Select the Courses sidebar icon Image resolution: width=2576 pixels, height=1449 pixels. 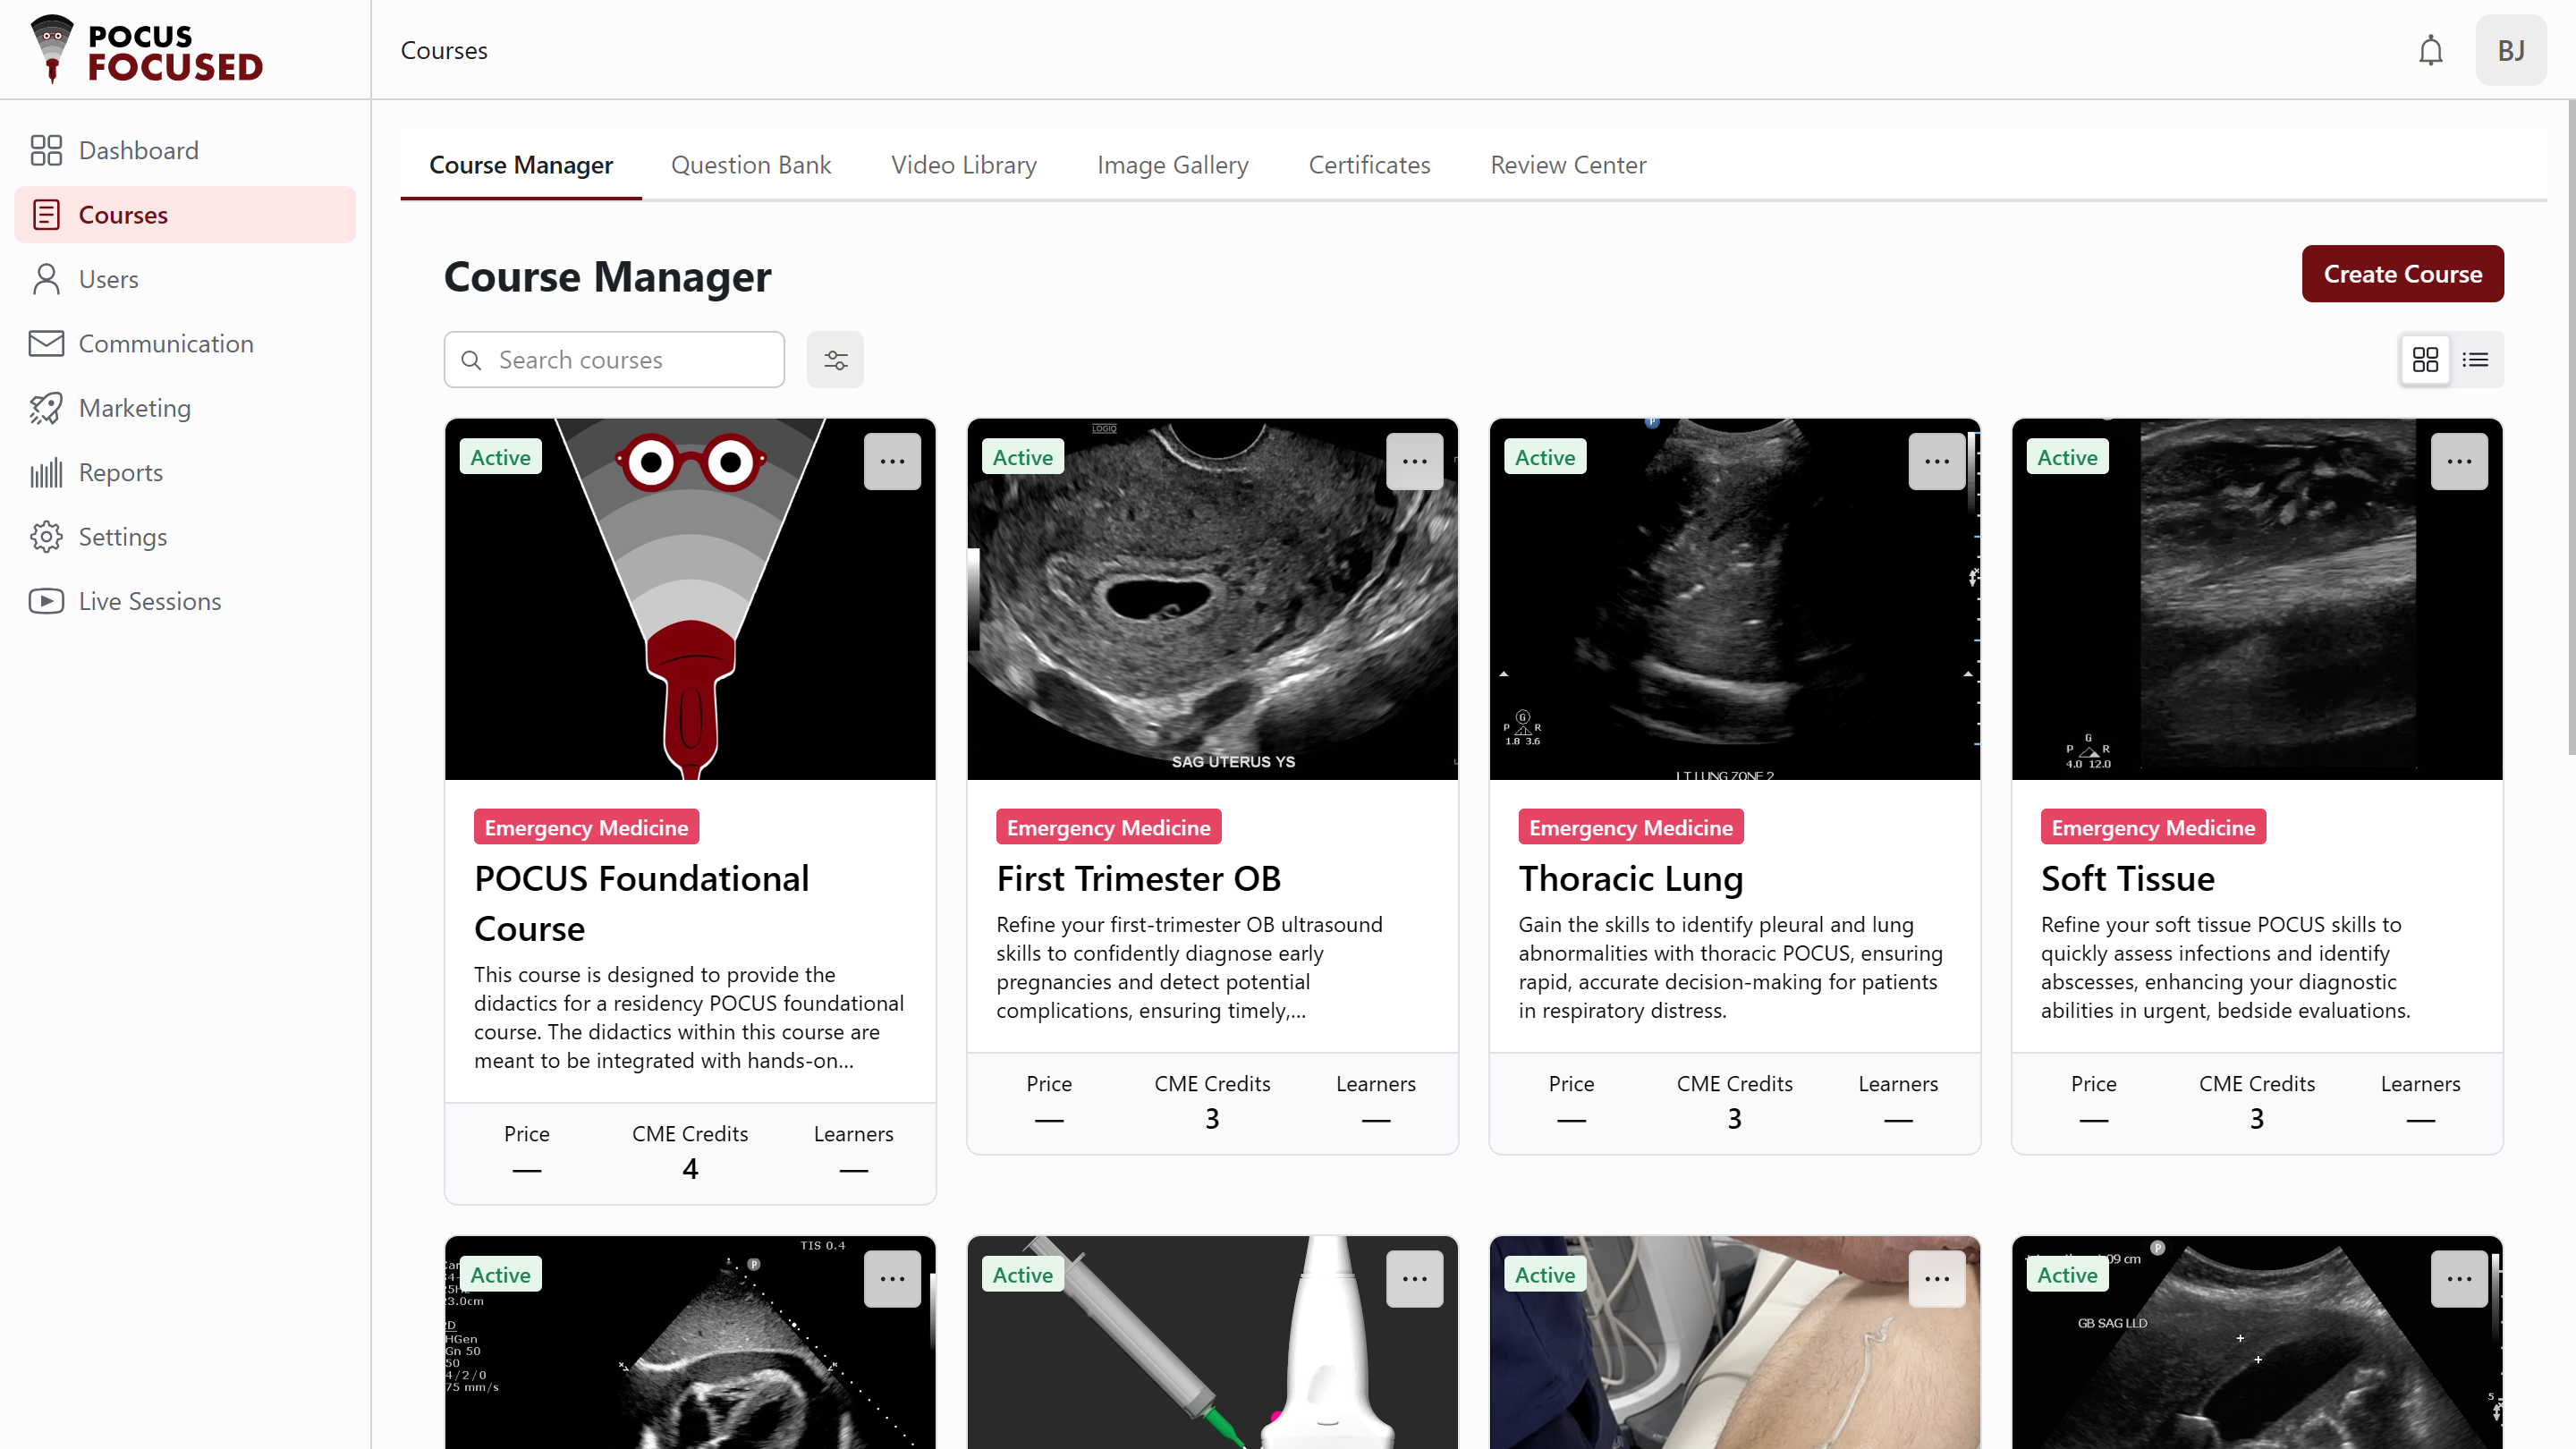tap(46, 215)
